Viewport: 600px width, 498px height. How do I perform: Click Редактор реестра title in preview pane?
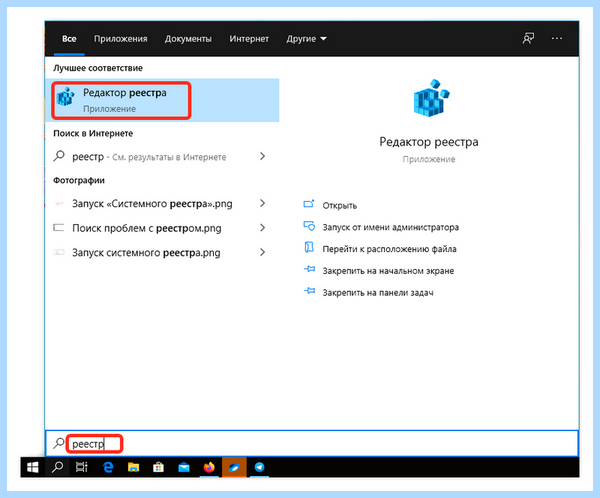(429, 142)
